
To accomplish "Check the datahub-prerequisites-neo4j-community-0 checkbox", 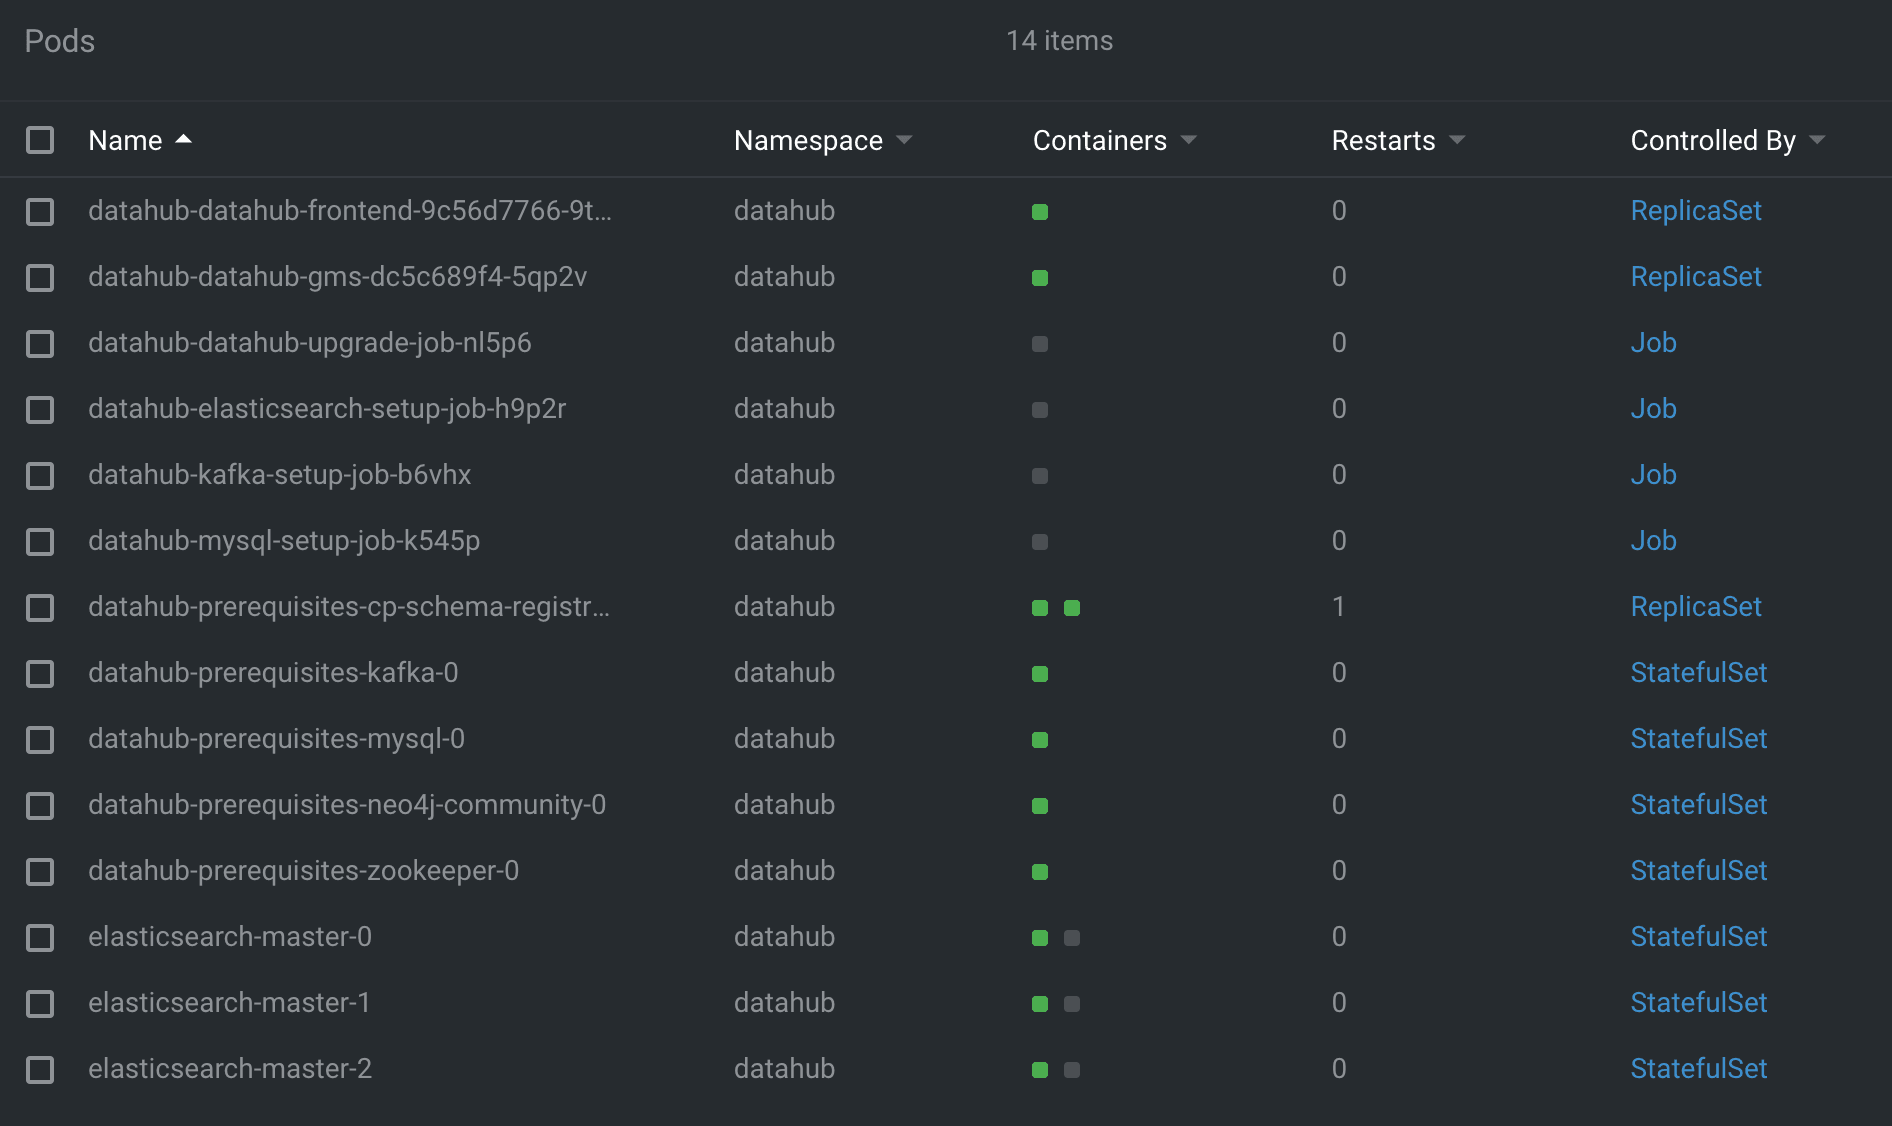I will (x=40, y=805).
